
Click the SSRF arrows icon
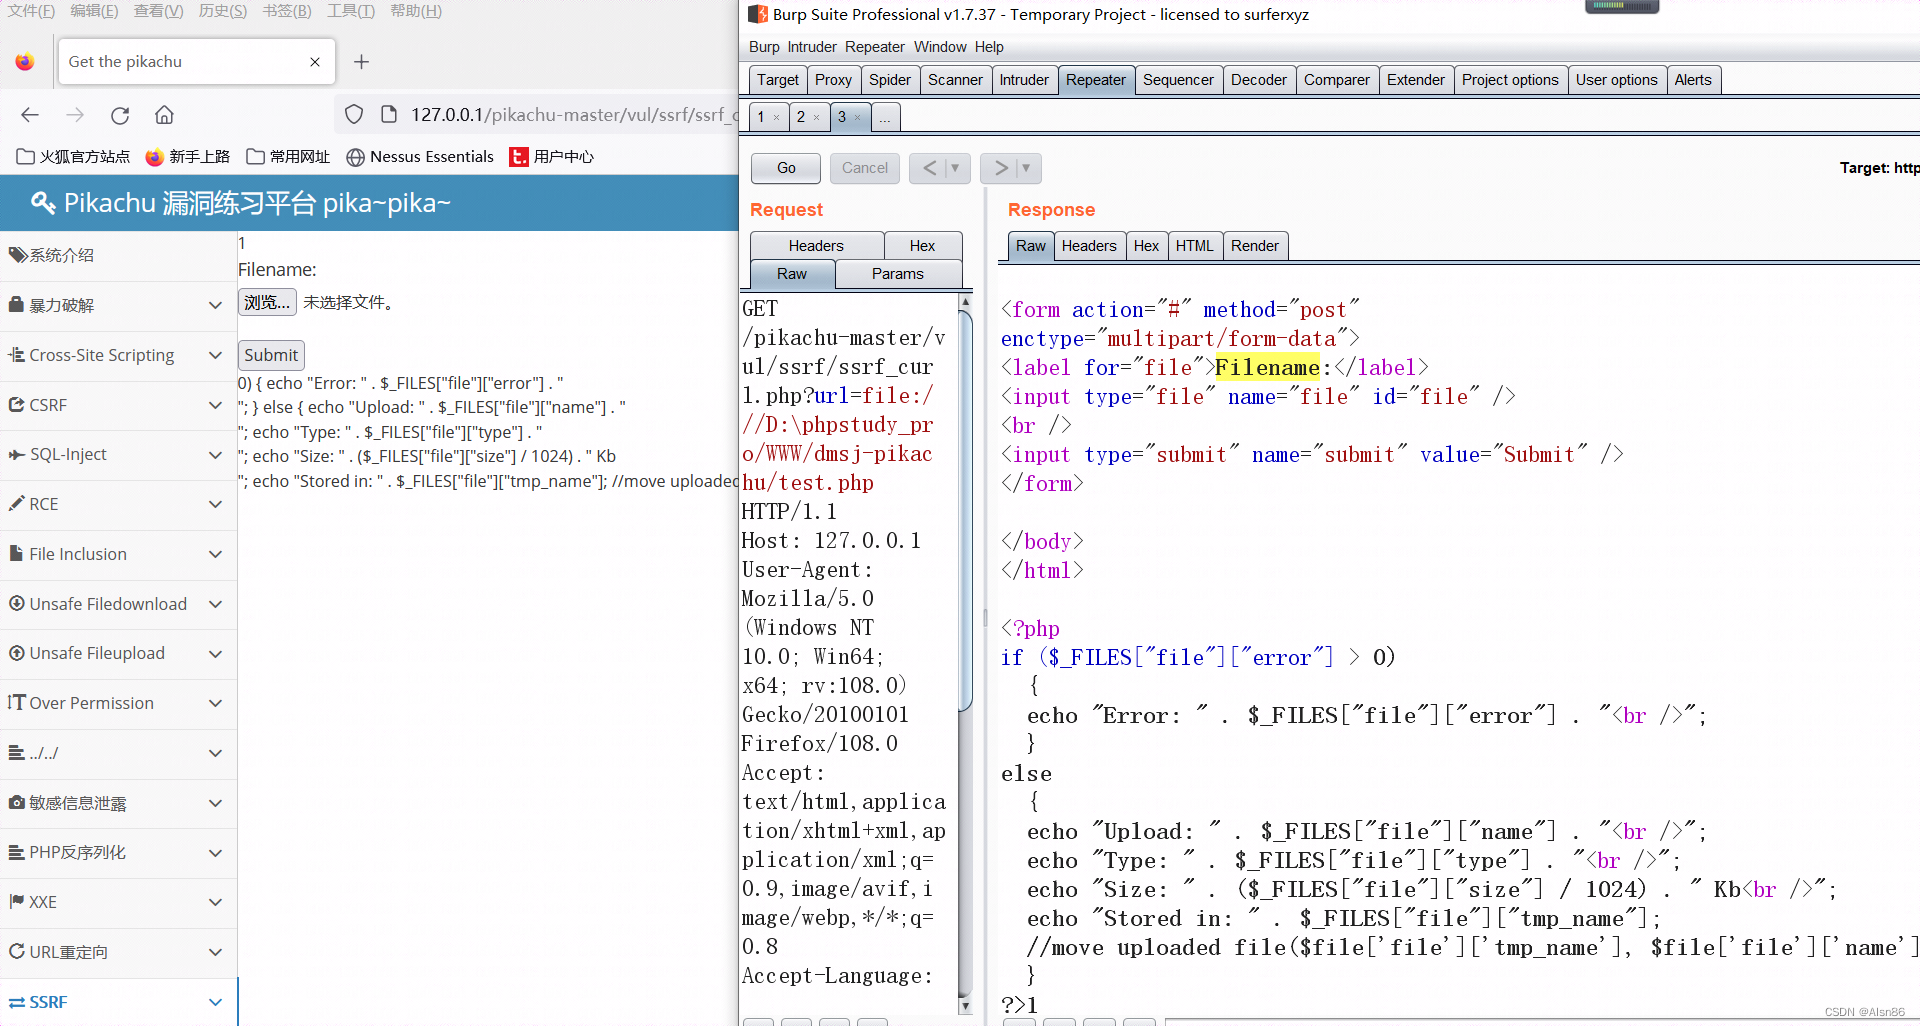pos(16,1002)
